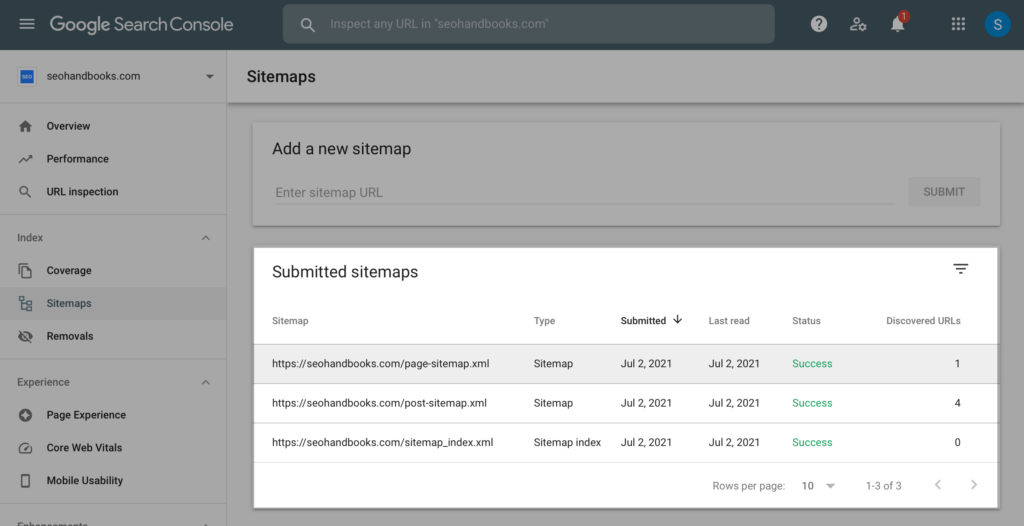This screenshot has height=526, width=1024.
Task: Open Core Web Vitals in the sidebar
Action: 84,448
